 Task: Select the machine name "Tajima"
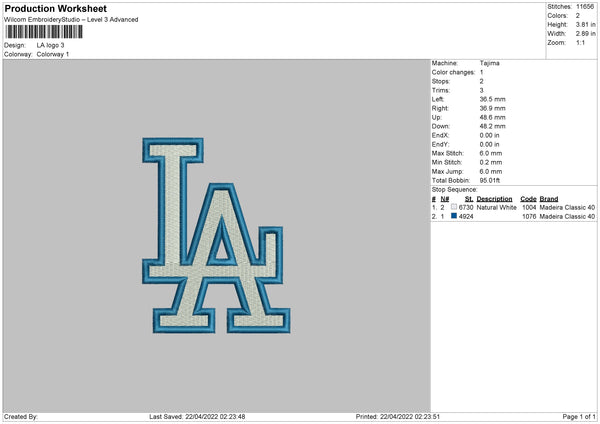(489, 63)
